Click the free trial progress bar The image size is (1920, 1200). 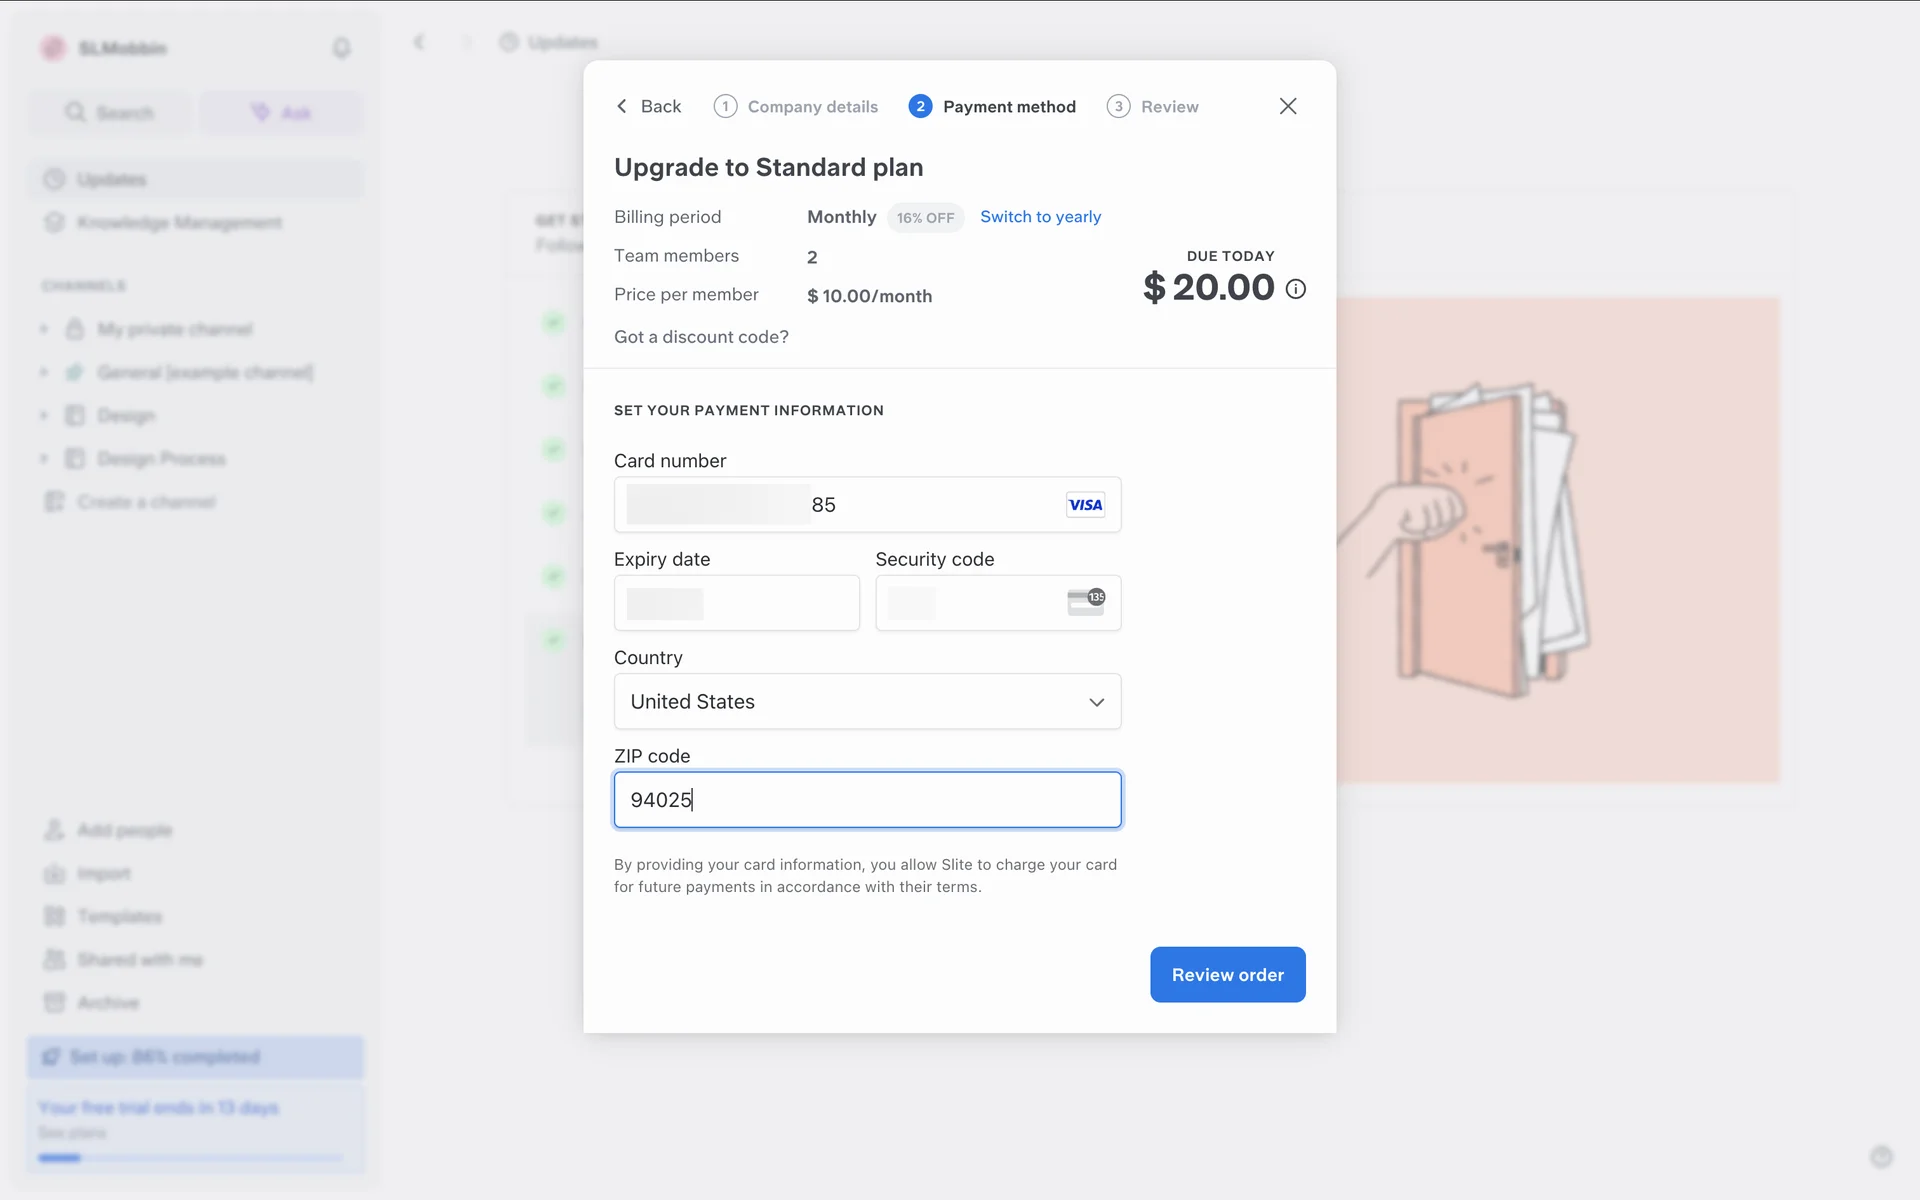tap(190, 1158)
